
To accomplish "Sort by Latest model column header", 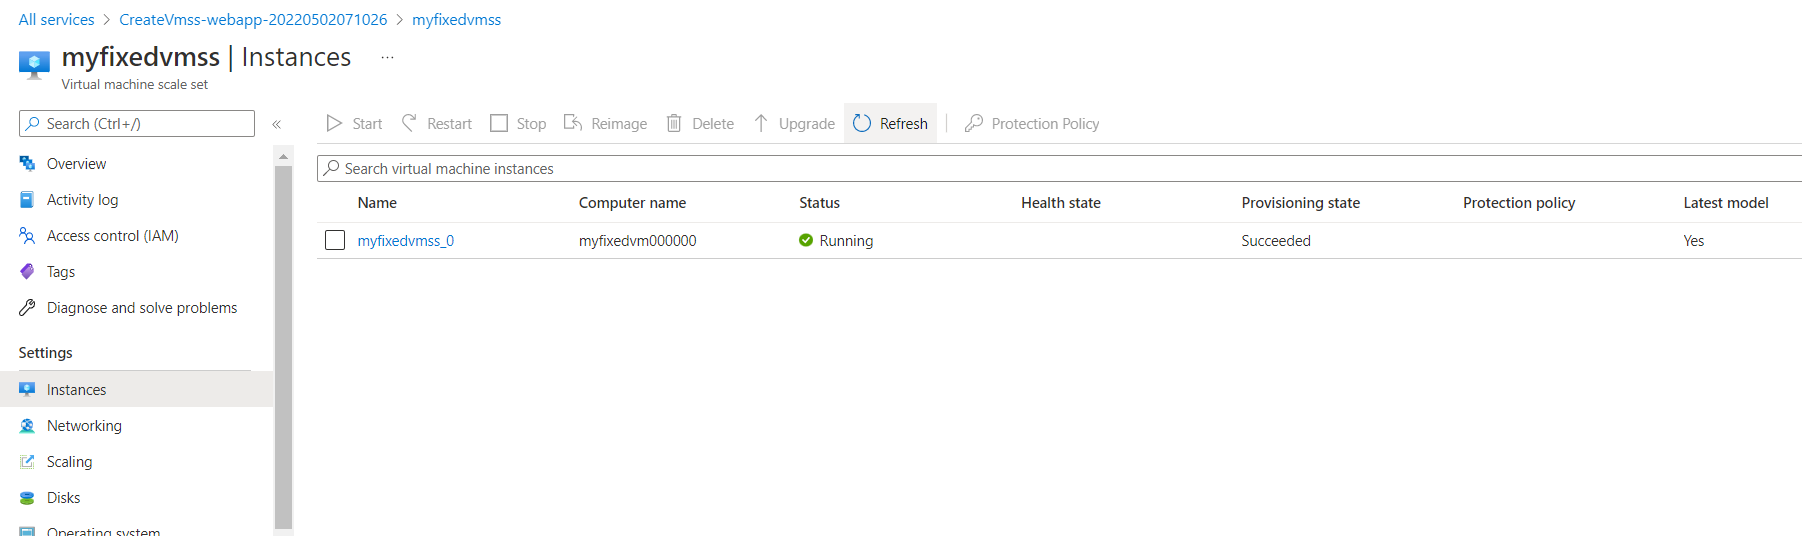I will tap(1726, 203).
